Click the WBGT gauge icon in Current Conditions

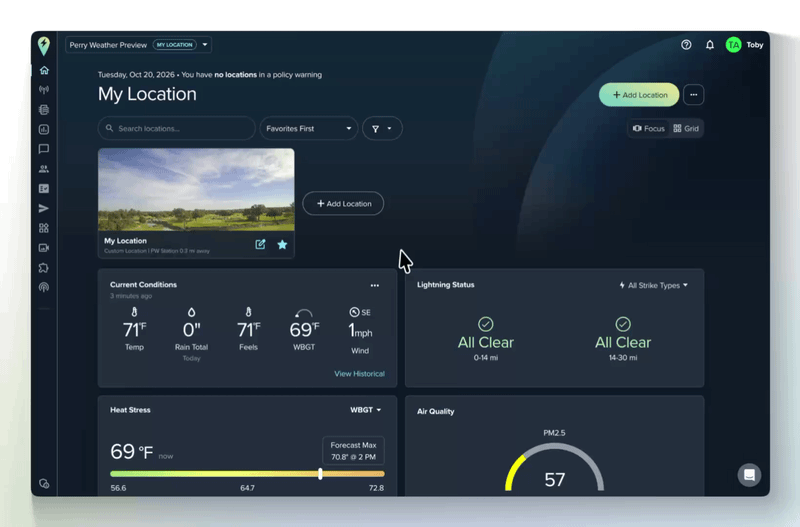coord(304,313)
